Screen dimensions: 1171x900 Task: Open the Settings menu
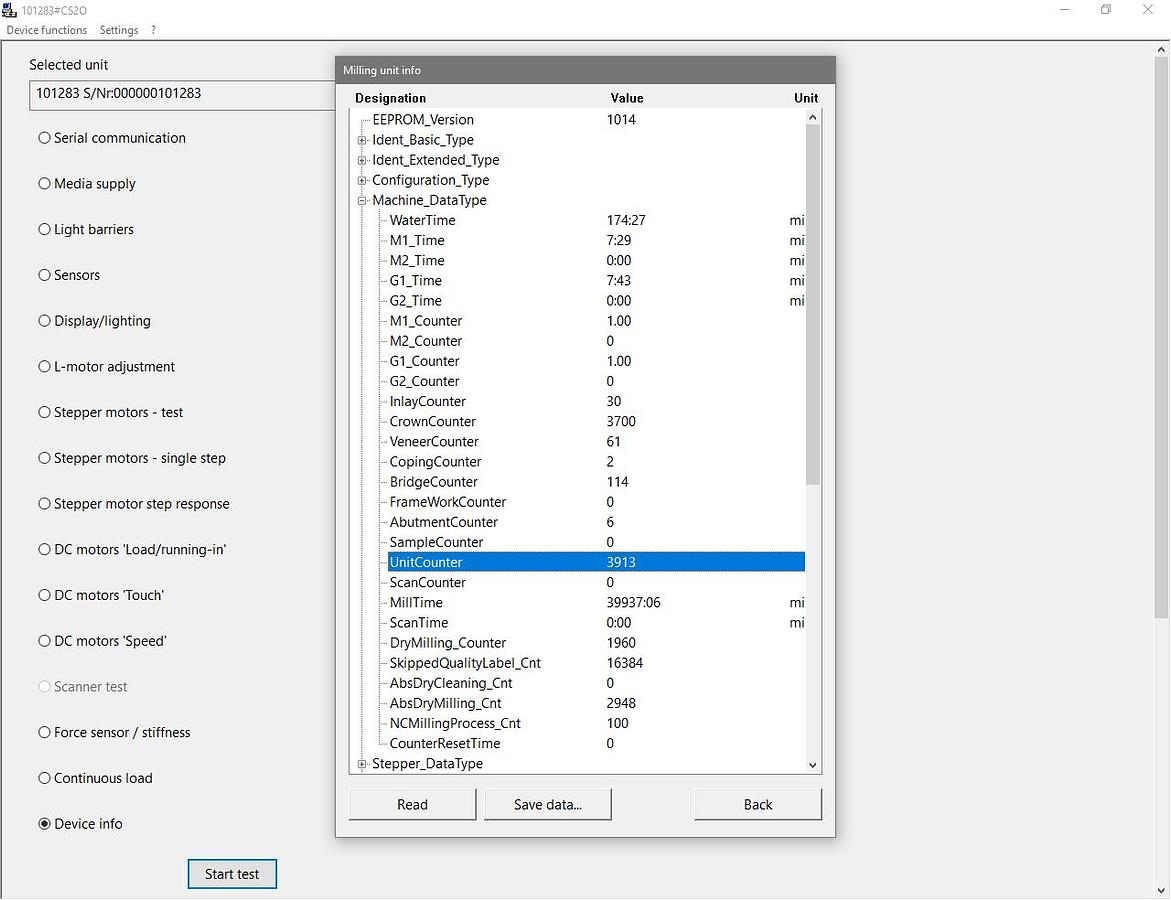pos(119,30)
